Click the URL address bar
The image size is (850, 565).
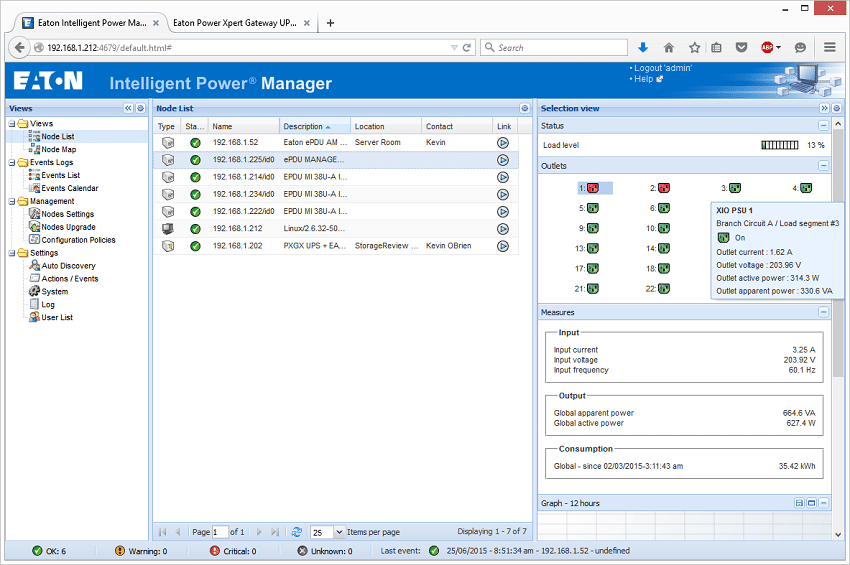pos(244,48)
